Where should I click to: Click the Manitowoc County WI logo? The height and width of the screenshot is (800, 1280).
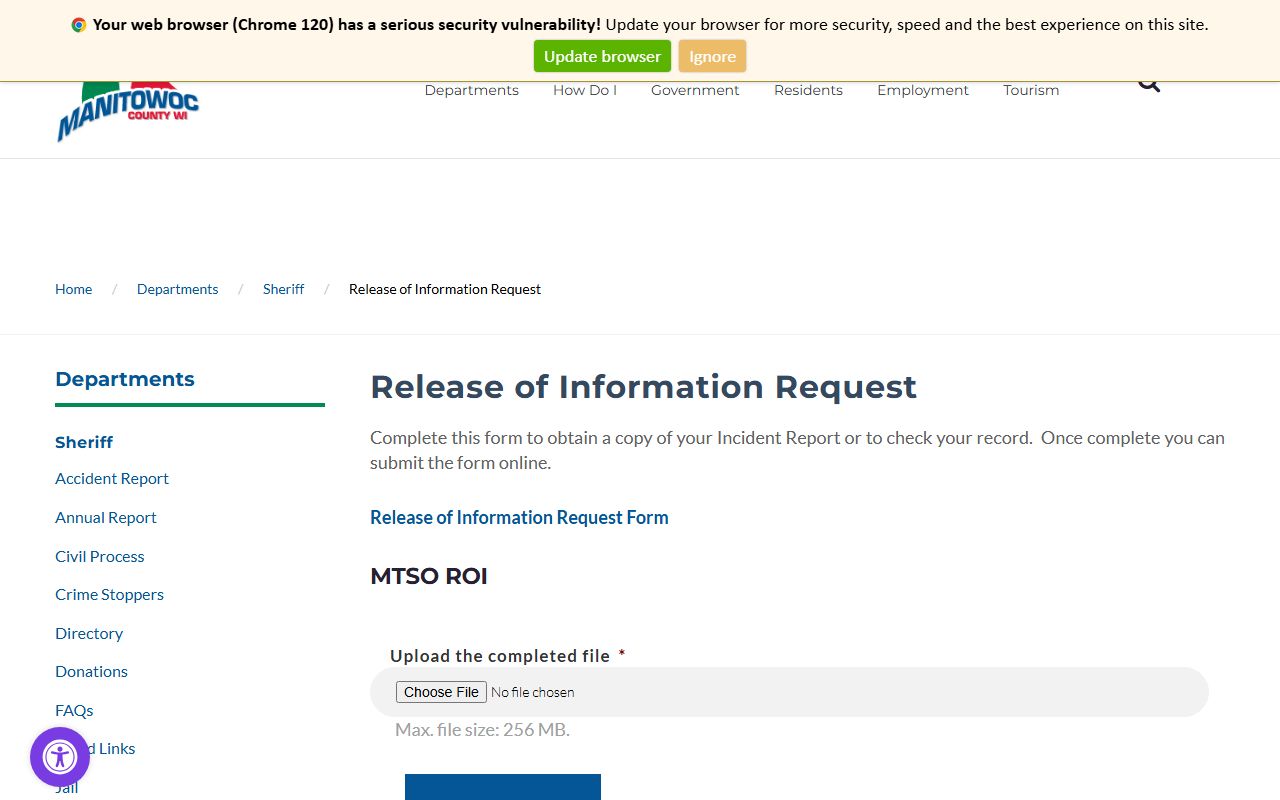(x=128, y=110)
